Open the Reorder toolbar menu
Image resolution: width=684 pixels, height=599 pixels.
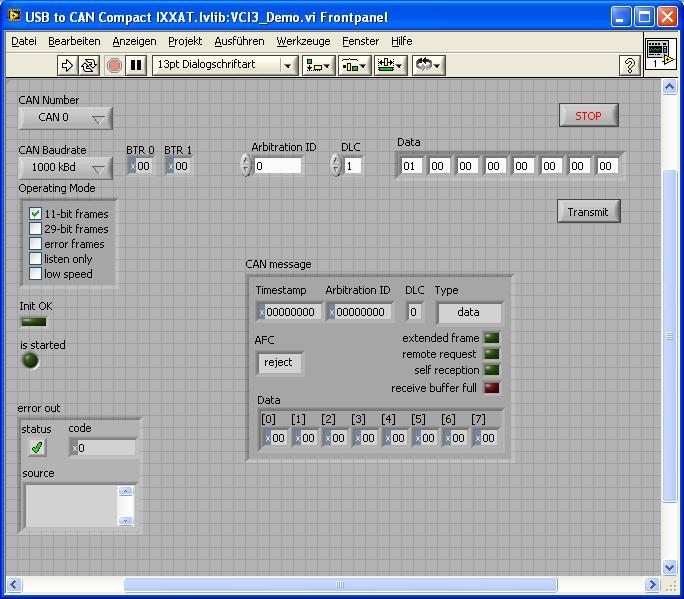(x=427, y=65)
